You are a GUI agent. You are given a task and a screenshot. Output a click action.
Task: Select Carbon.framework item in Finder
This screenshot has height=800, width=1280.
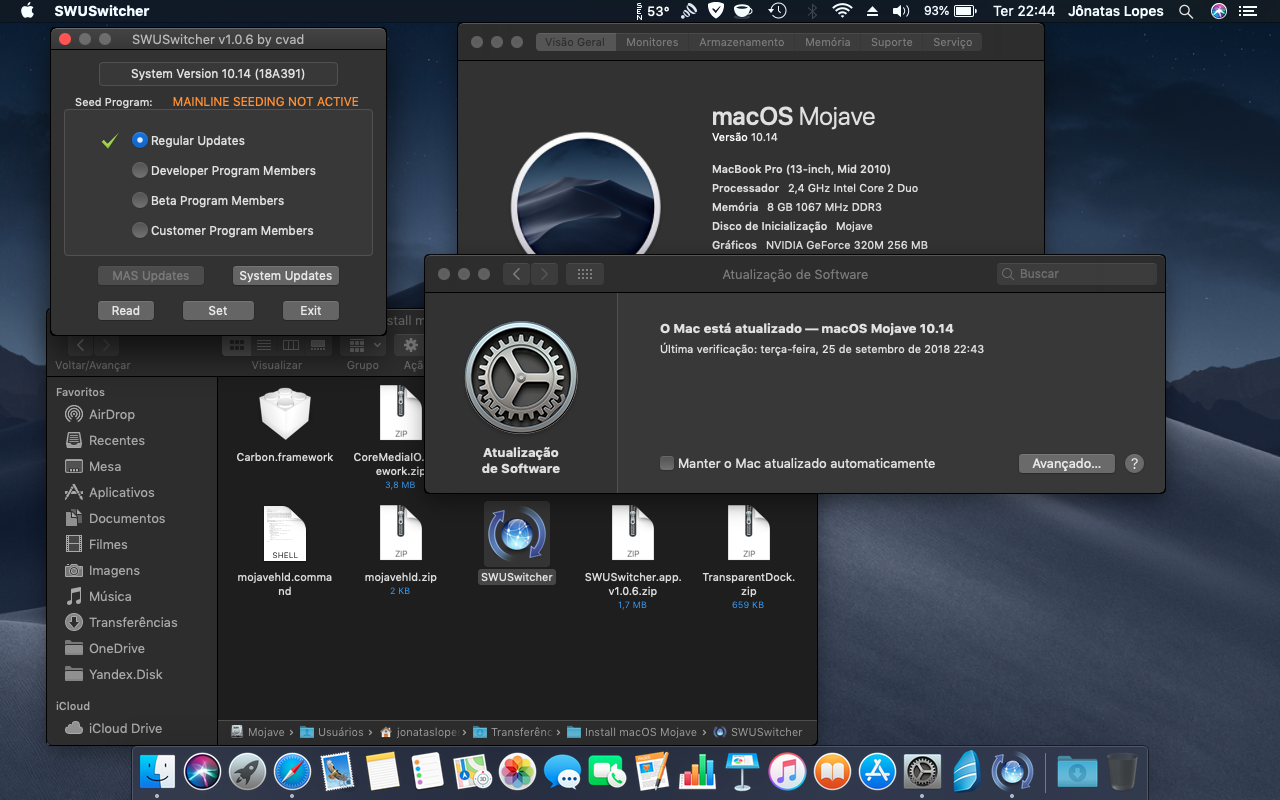coord(285,415)
